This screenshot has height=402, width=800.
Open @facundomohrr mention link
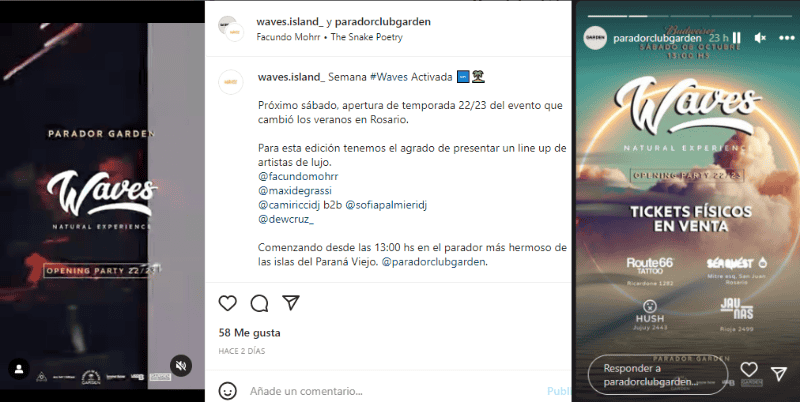pyautogui.click(x=298, y=177)
